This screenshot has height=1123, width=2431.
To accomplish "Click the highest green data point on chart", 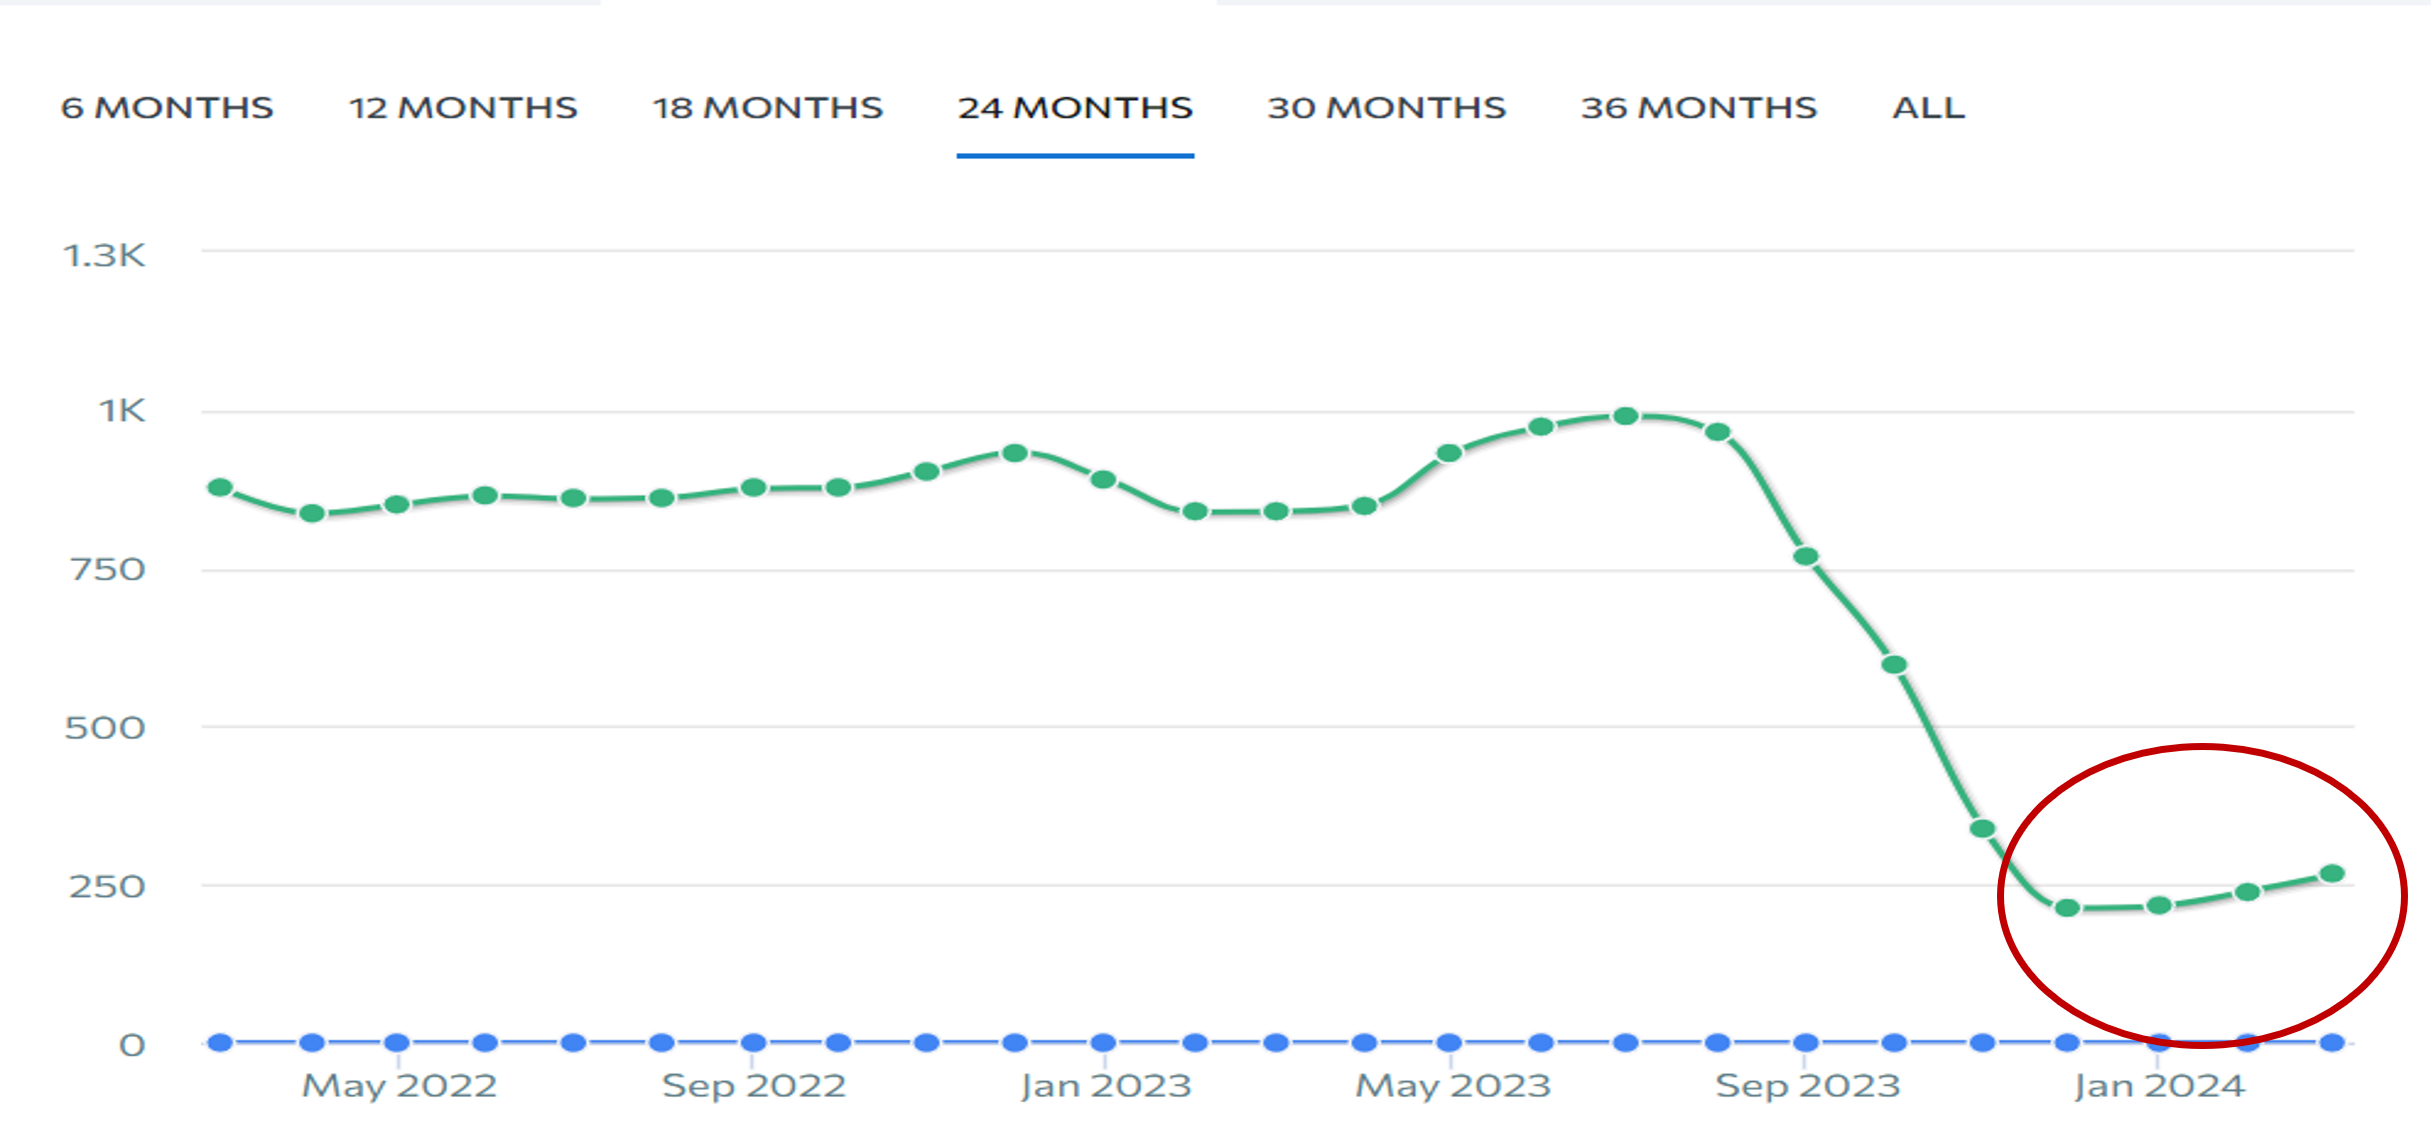I will (x=1626, y=416).
